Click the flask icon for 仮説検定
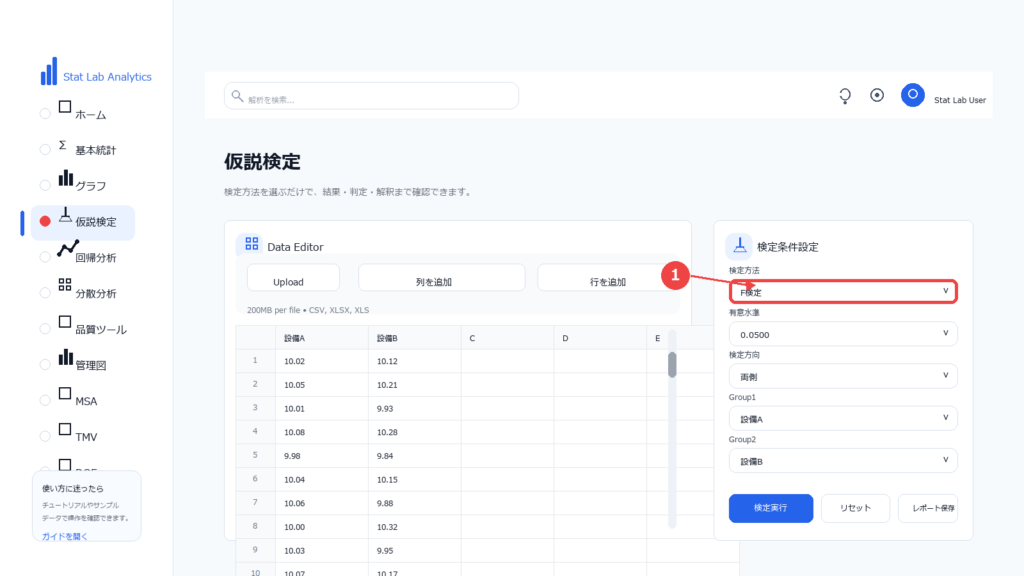 [x=65, y=215]
